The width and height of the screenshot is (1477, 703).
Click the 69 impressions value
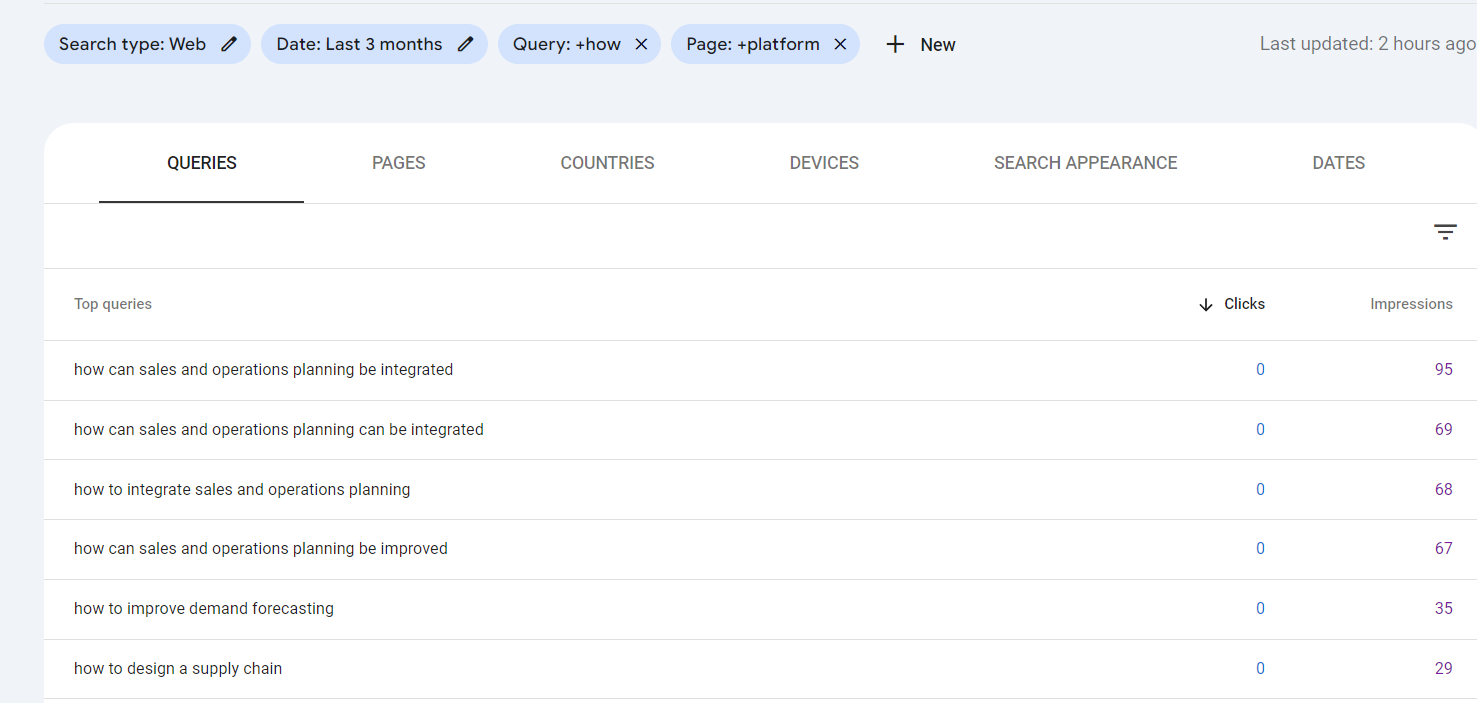tap(1443, 430)
